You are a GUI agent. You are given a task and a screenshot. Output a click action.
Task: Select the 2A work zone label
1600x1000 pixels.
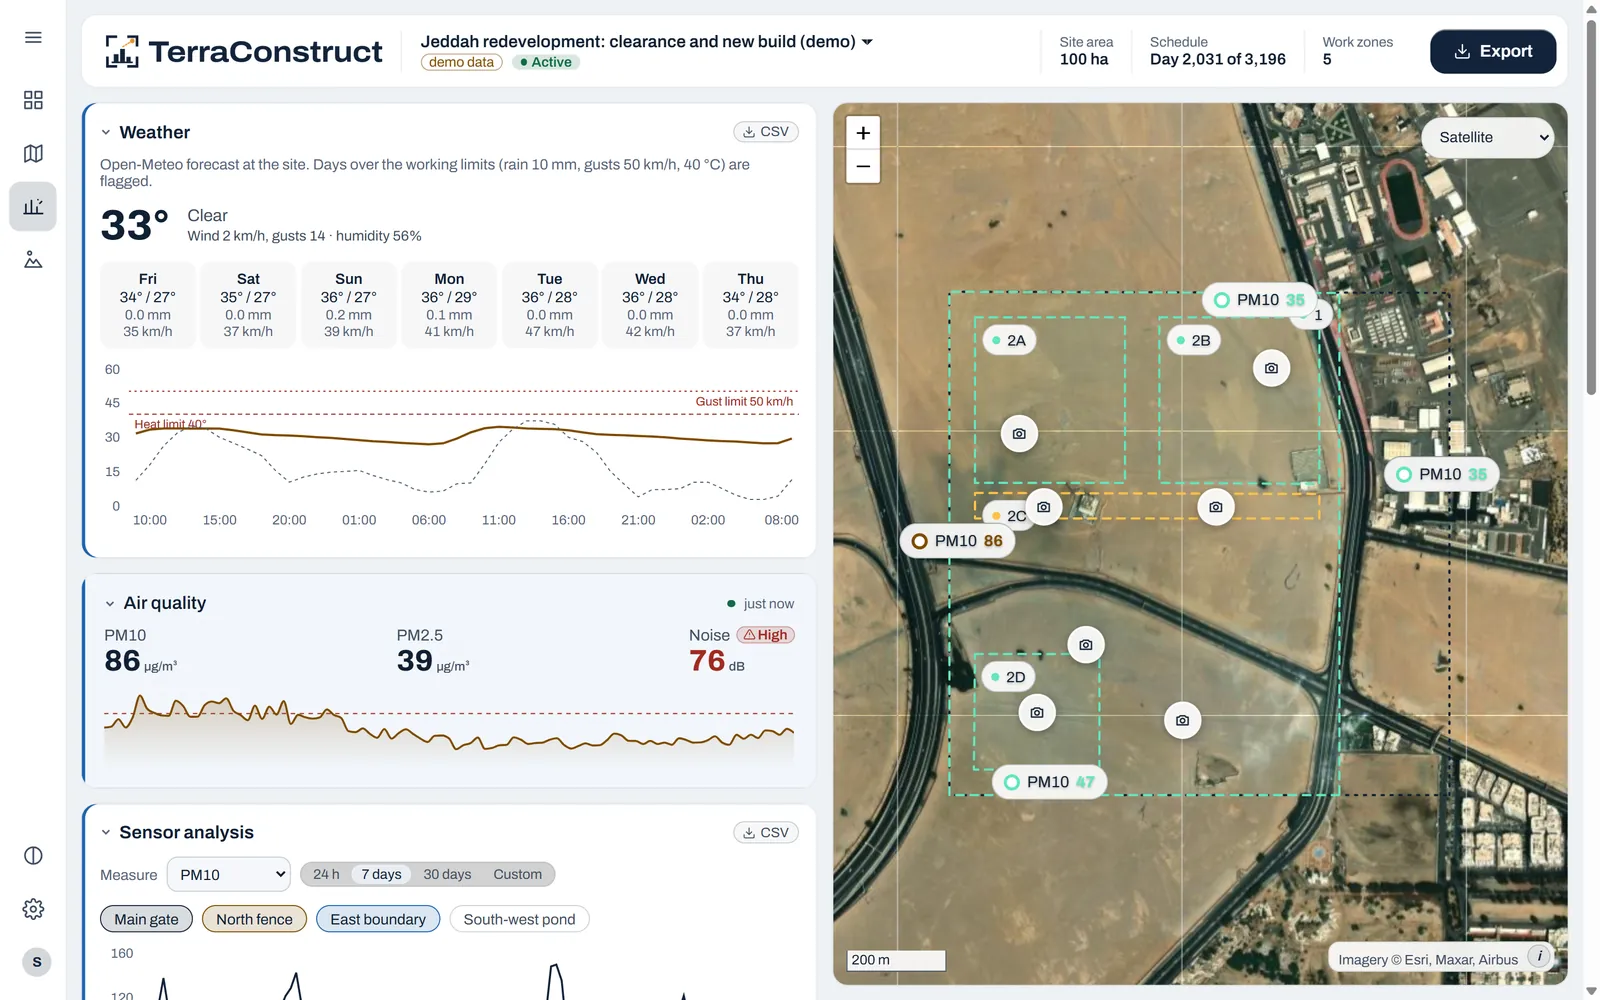1009,341
